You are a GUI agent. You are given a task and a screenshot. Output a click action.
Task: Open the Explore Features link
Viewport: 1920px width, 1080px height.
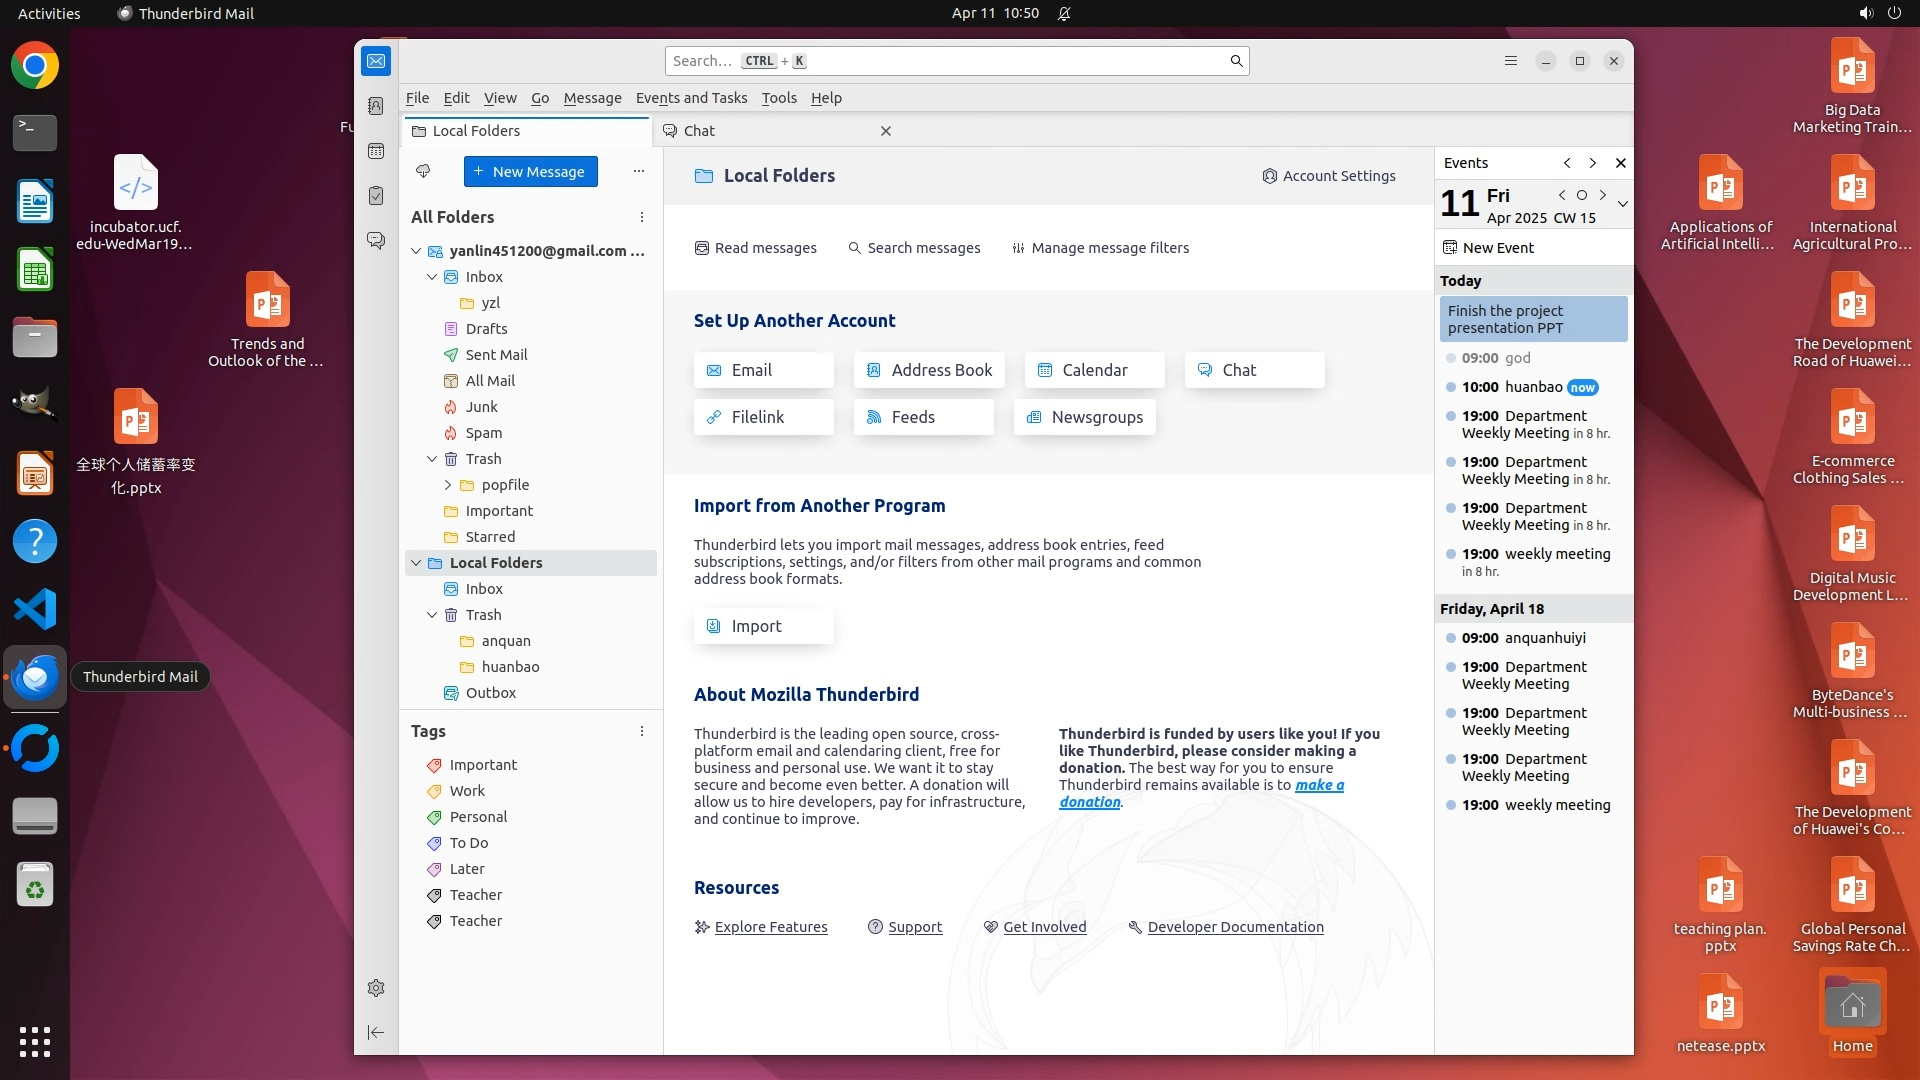pos(770,927)
